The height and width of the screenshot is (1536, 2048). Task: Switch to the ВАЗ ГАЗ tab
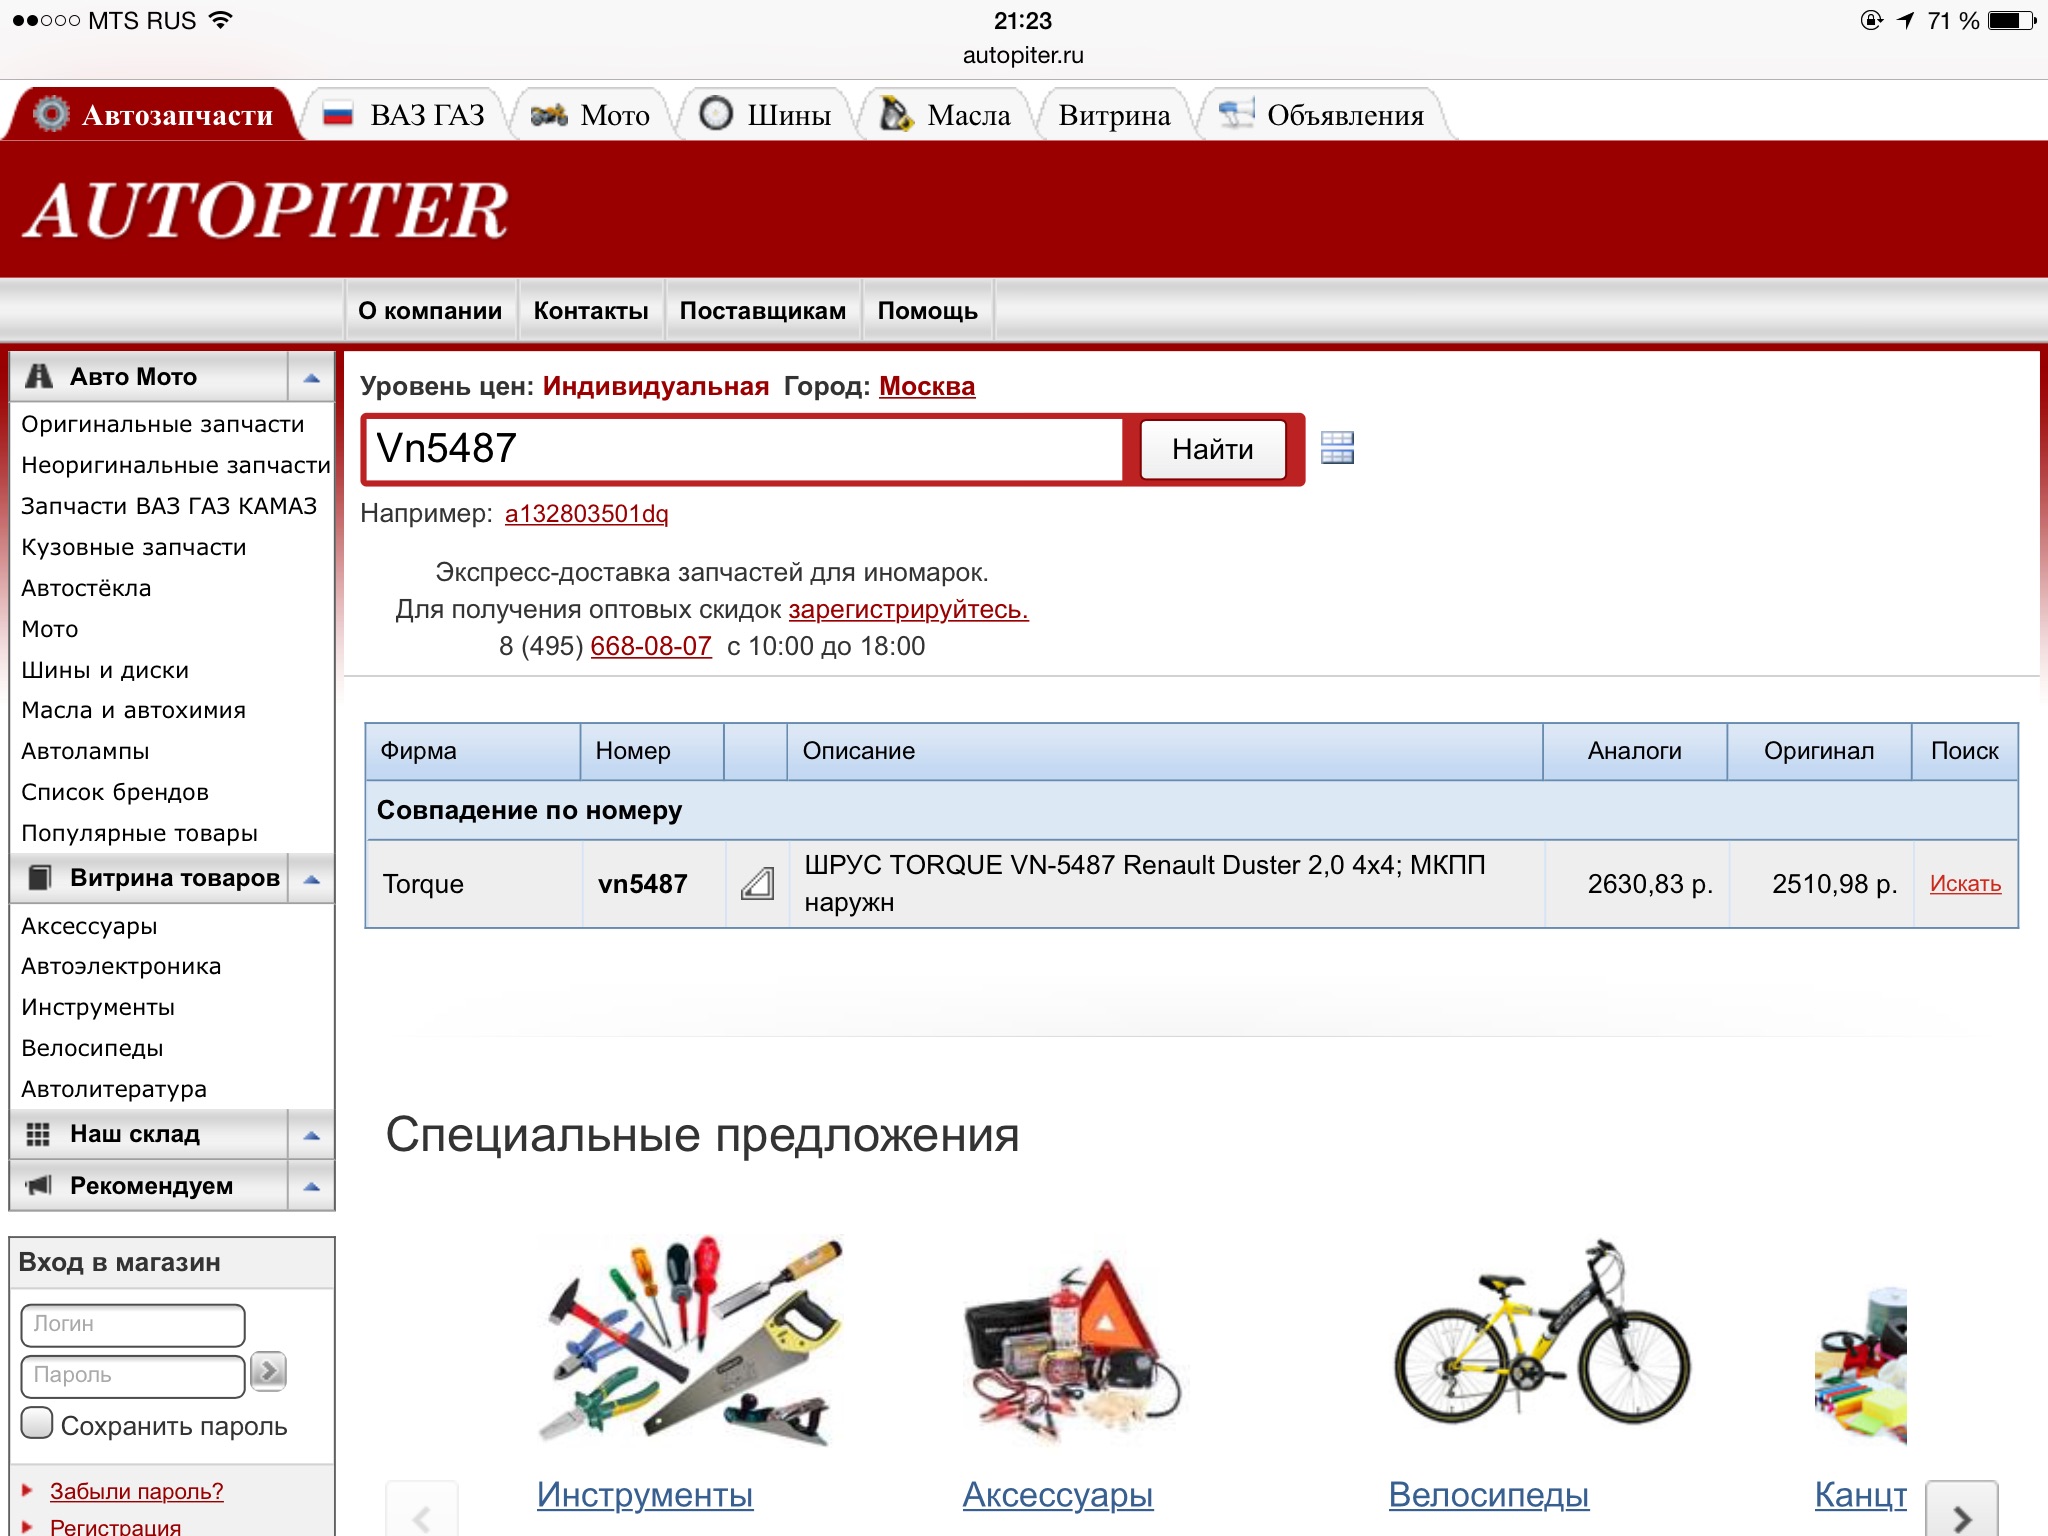[405, 114]
